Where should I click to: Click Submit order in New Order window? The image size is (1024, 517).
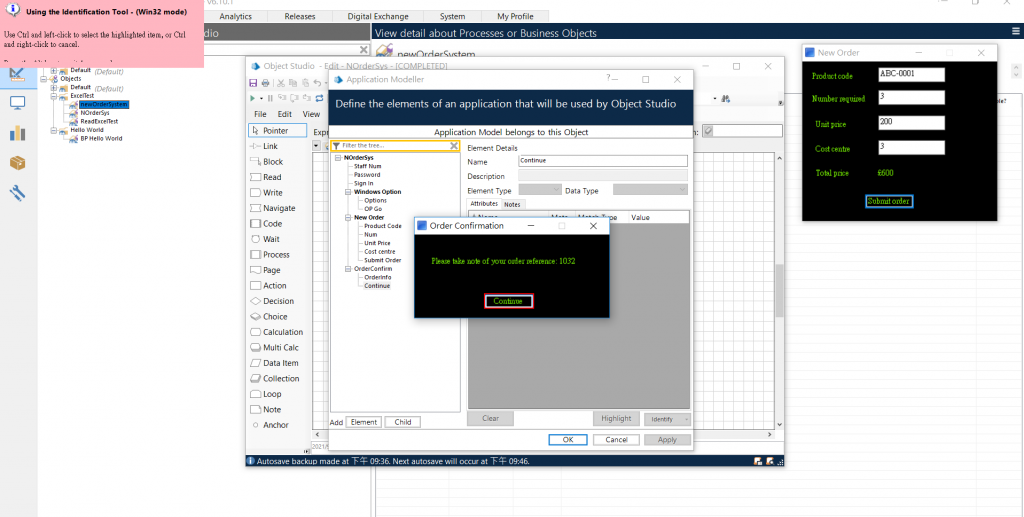pyautogui.click(x=889, y=201)
